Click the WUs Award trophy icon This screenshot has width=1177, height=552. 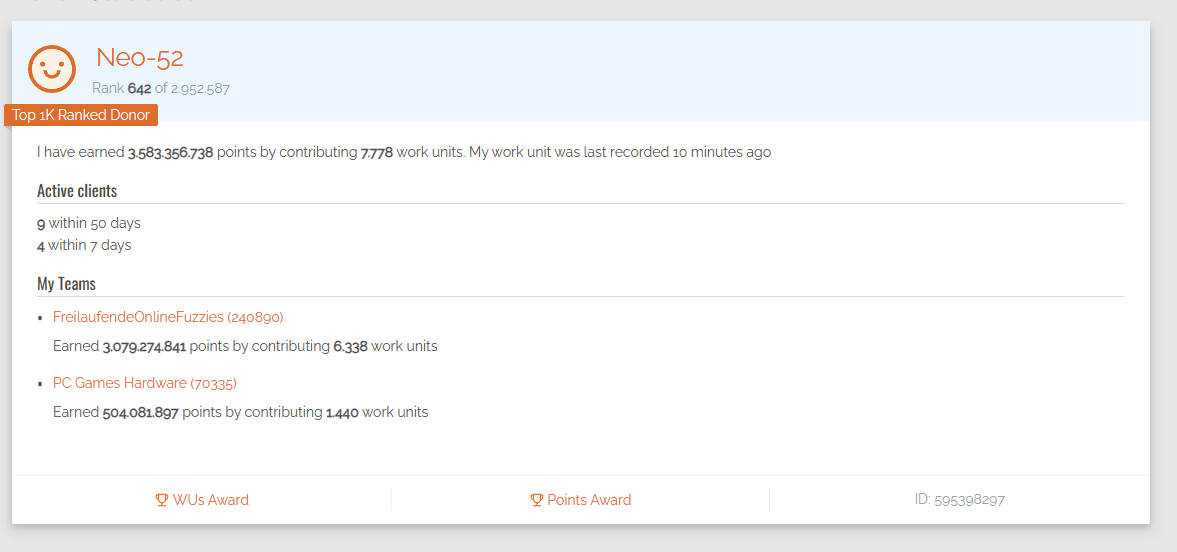tap(161, 500)
